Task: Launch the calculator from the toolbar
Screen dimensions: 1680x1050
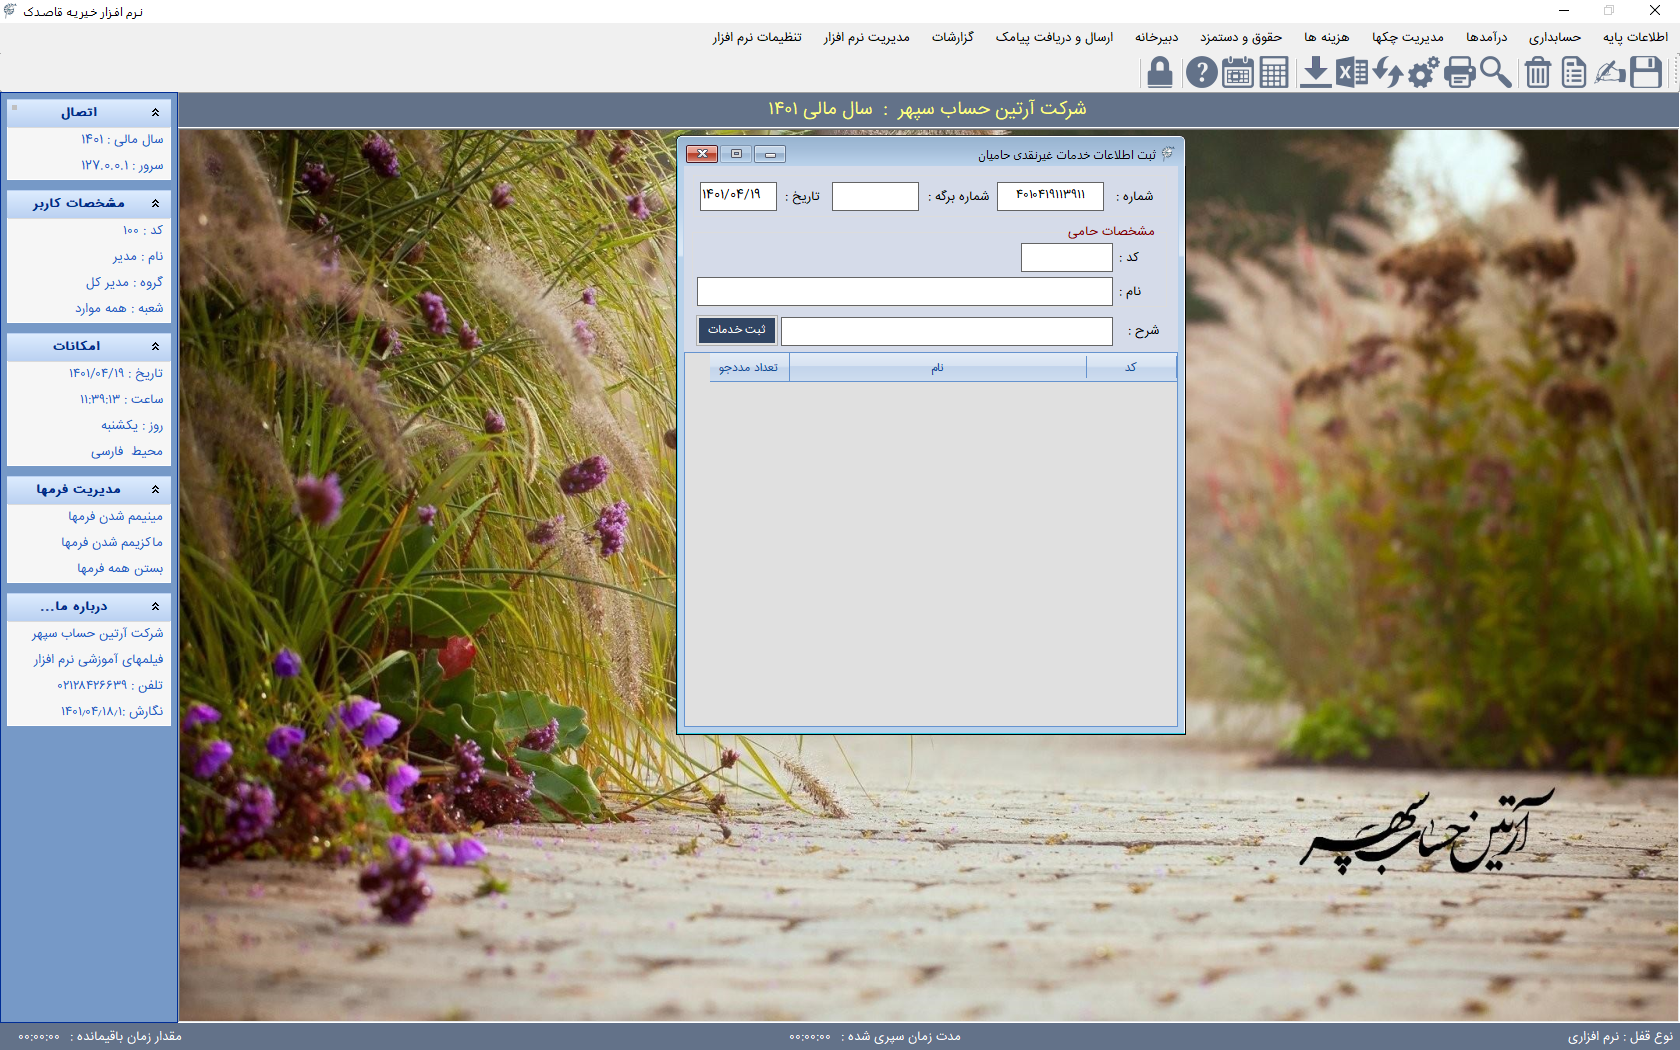Action: click(1274, 73)
